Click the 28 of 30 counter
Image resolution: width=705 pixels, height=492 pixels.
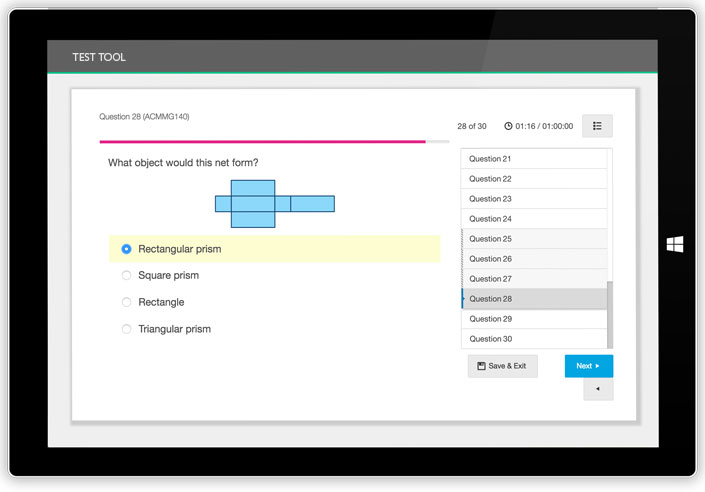coord(472,126)
